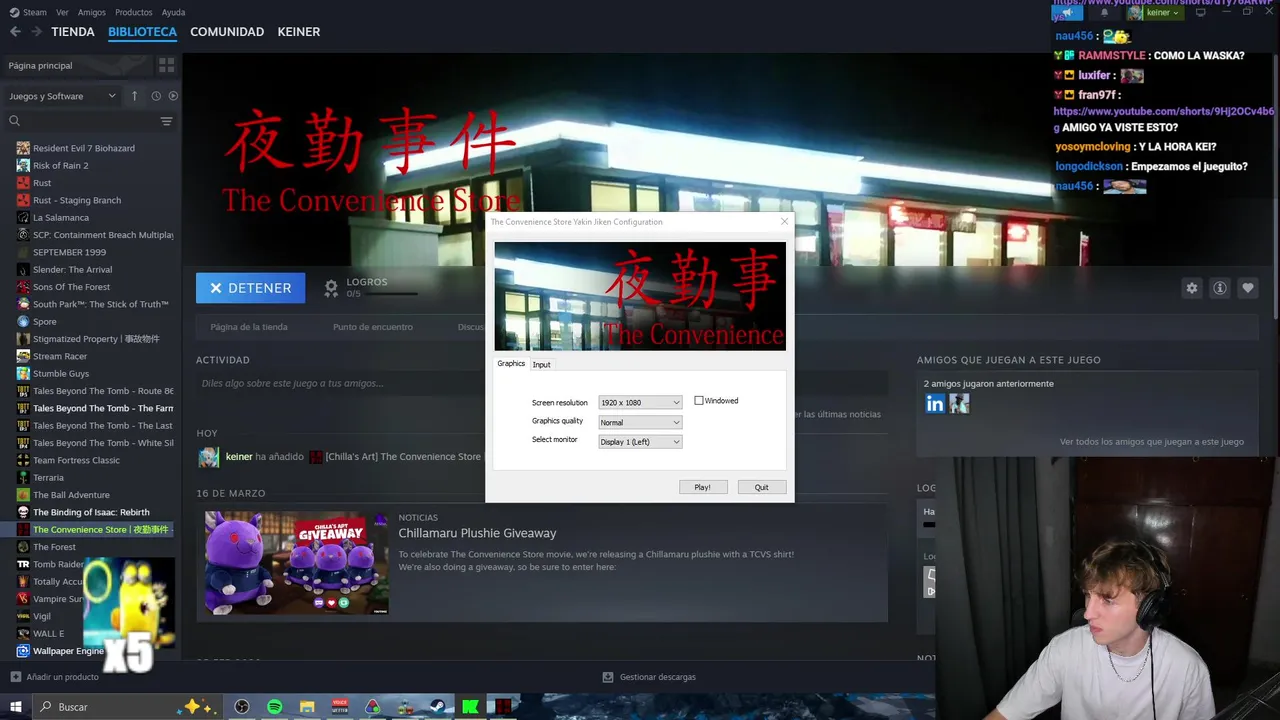Close the configuration dialog window
The height and width of the screenshot is (720, 1280).
pyautogui.click(x=784, y=222)
